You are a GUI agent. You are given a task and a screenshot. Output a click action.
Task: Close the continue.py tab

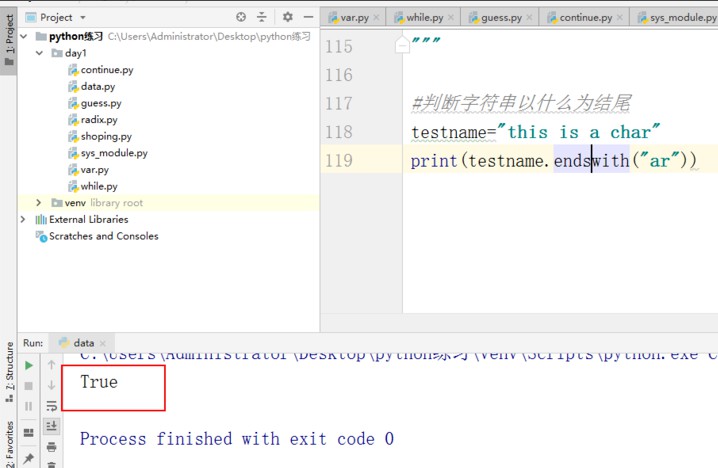(620, 17)
